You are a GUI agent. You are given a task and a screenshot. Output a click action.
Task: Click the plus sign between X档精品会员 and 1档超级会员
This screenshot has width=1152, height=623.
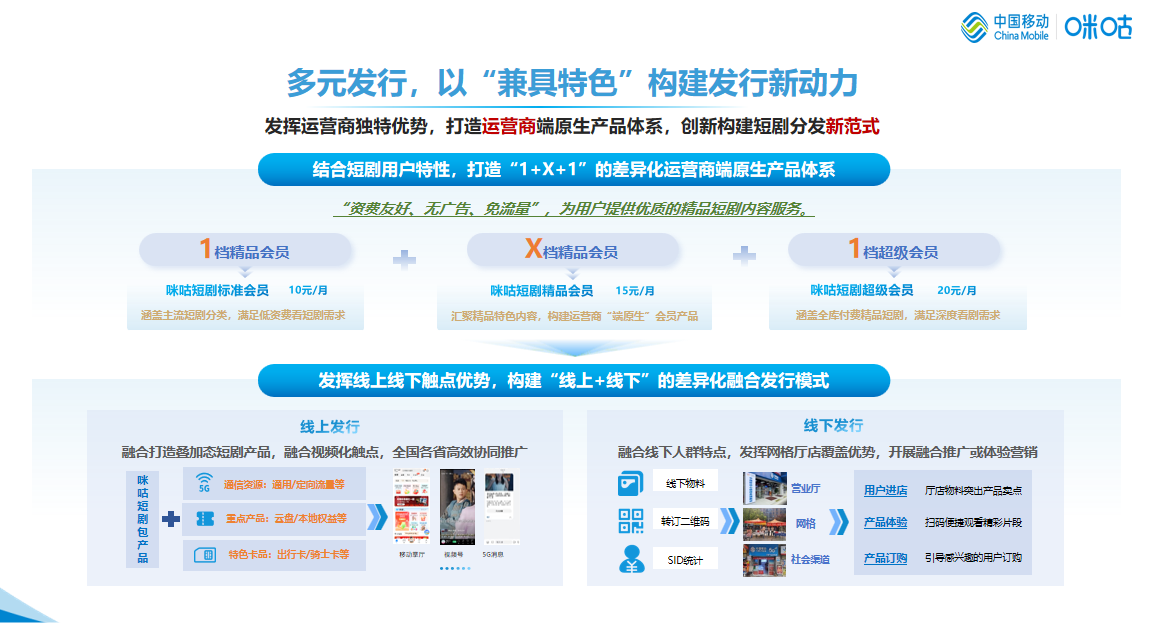(x=744, y=255)
